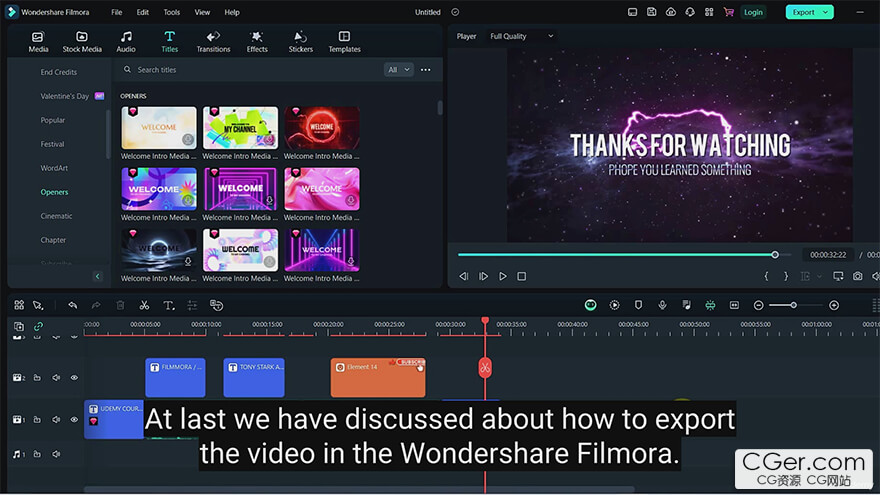Open the Stickers tab
Viewport: 880px width, 495px height.
(301, 42)
